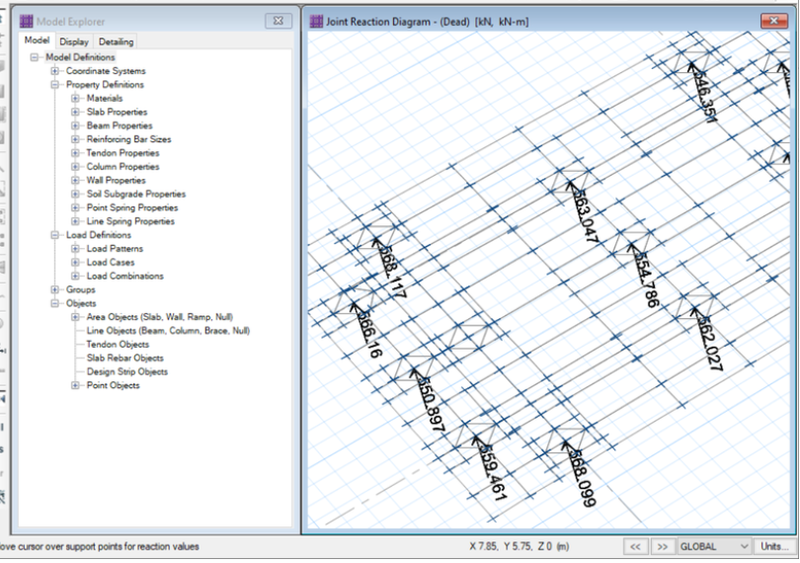The width and height of the screenshot is (800, 563).
Task: Select Line Spring Properties item
Action: coord(131,221)
